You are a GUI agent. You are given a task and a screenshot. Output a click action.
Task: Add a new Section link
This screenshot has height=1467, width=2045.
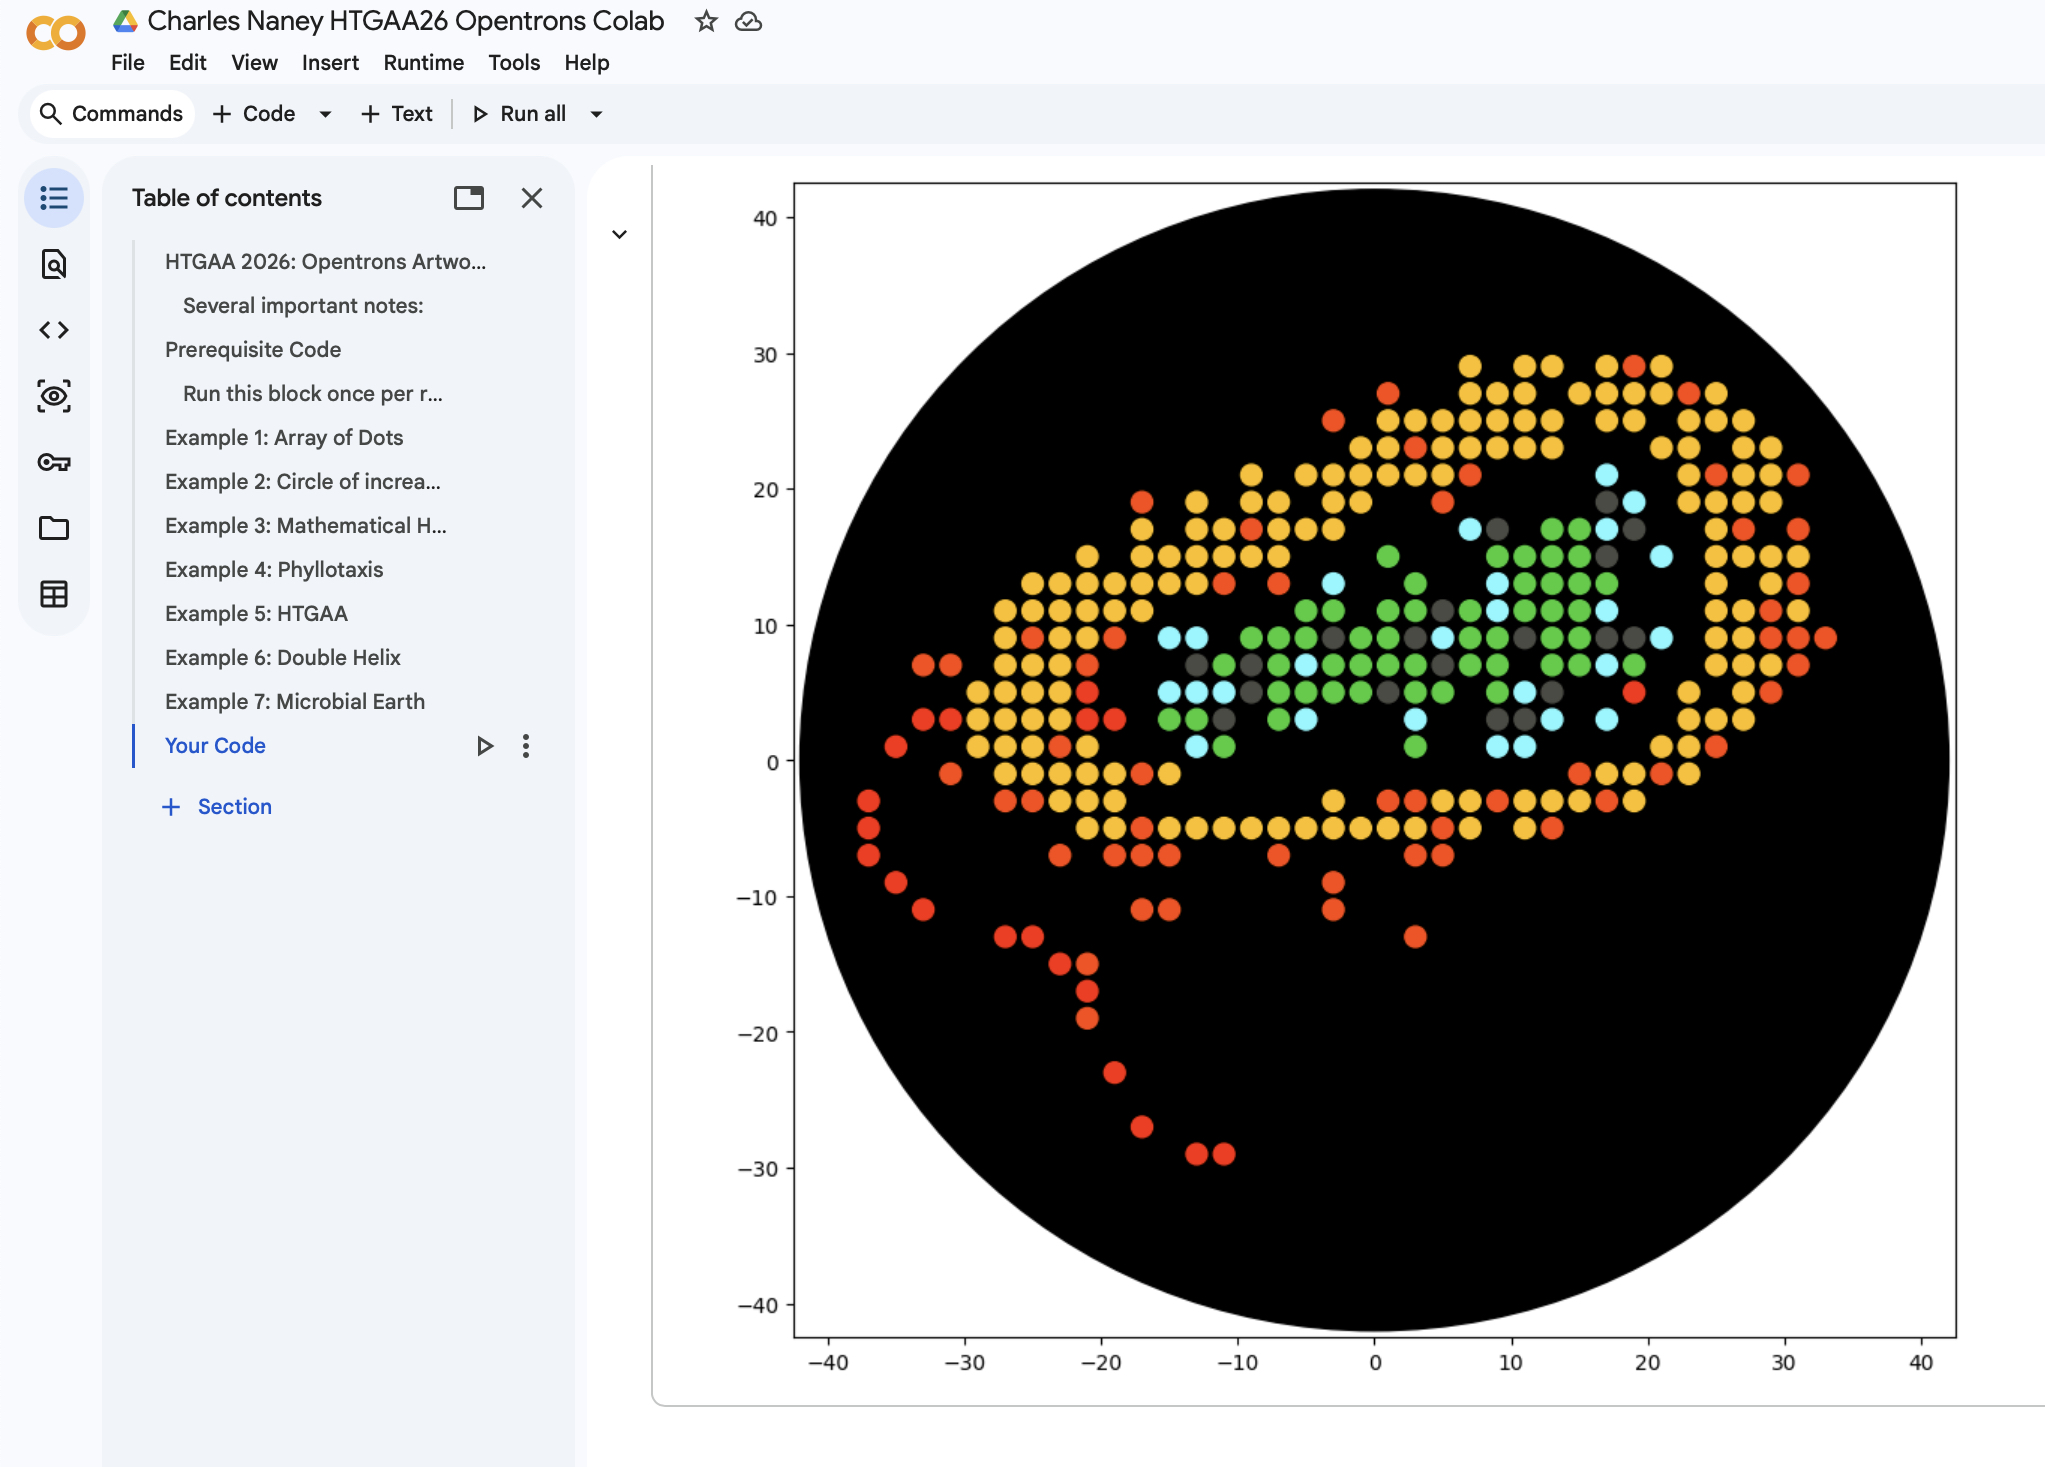pos(217,806)
